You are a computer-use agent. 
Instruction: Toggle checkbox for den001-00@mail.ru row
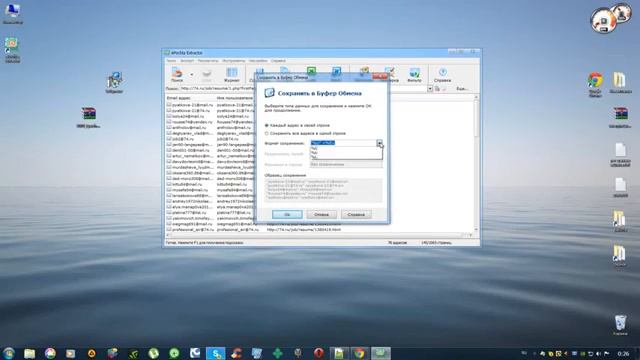point(169,150)
